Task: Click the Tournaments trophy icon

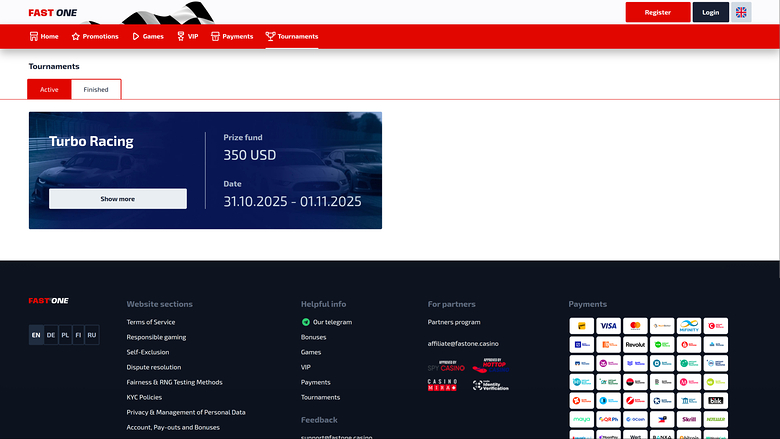Action: [x=270, y=36]
